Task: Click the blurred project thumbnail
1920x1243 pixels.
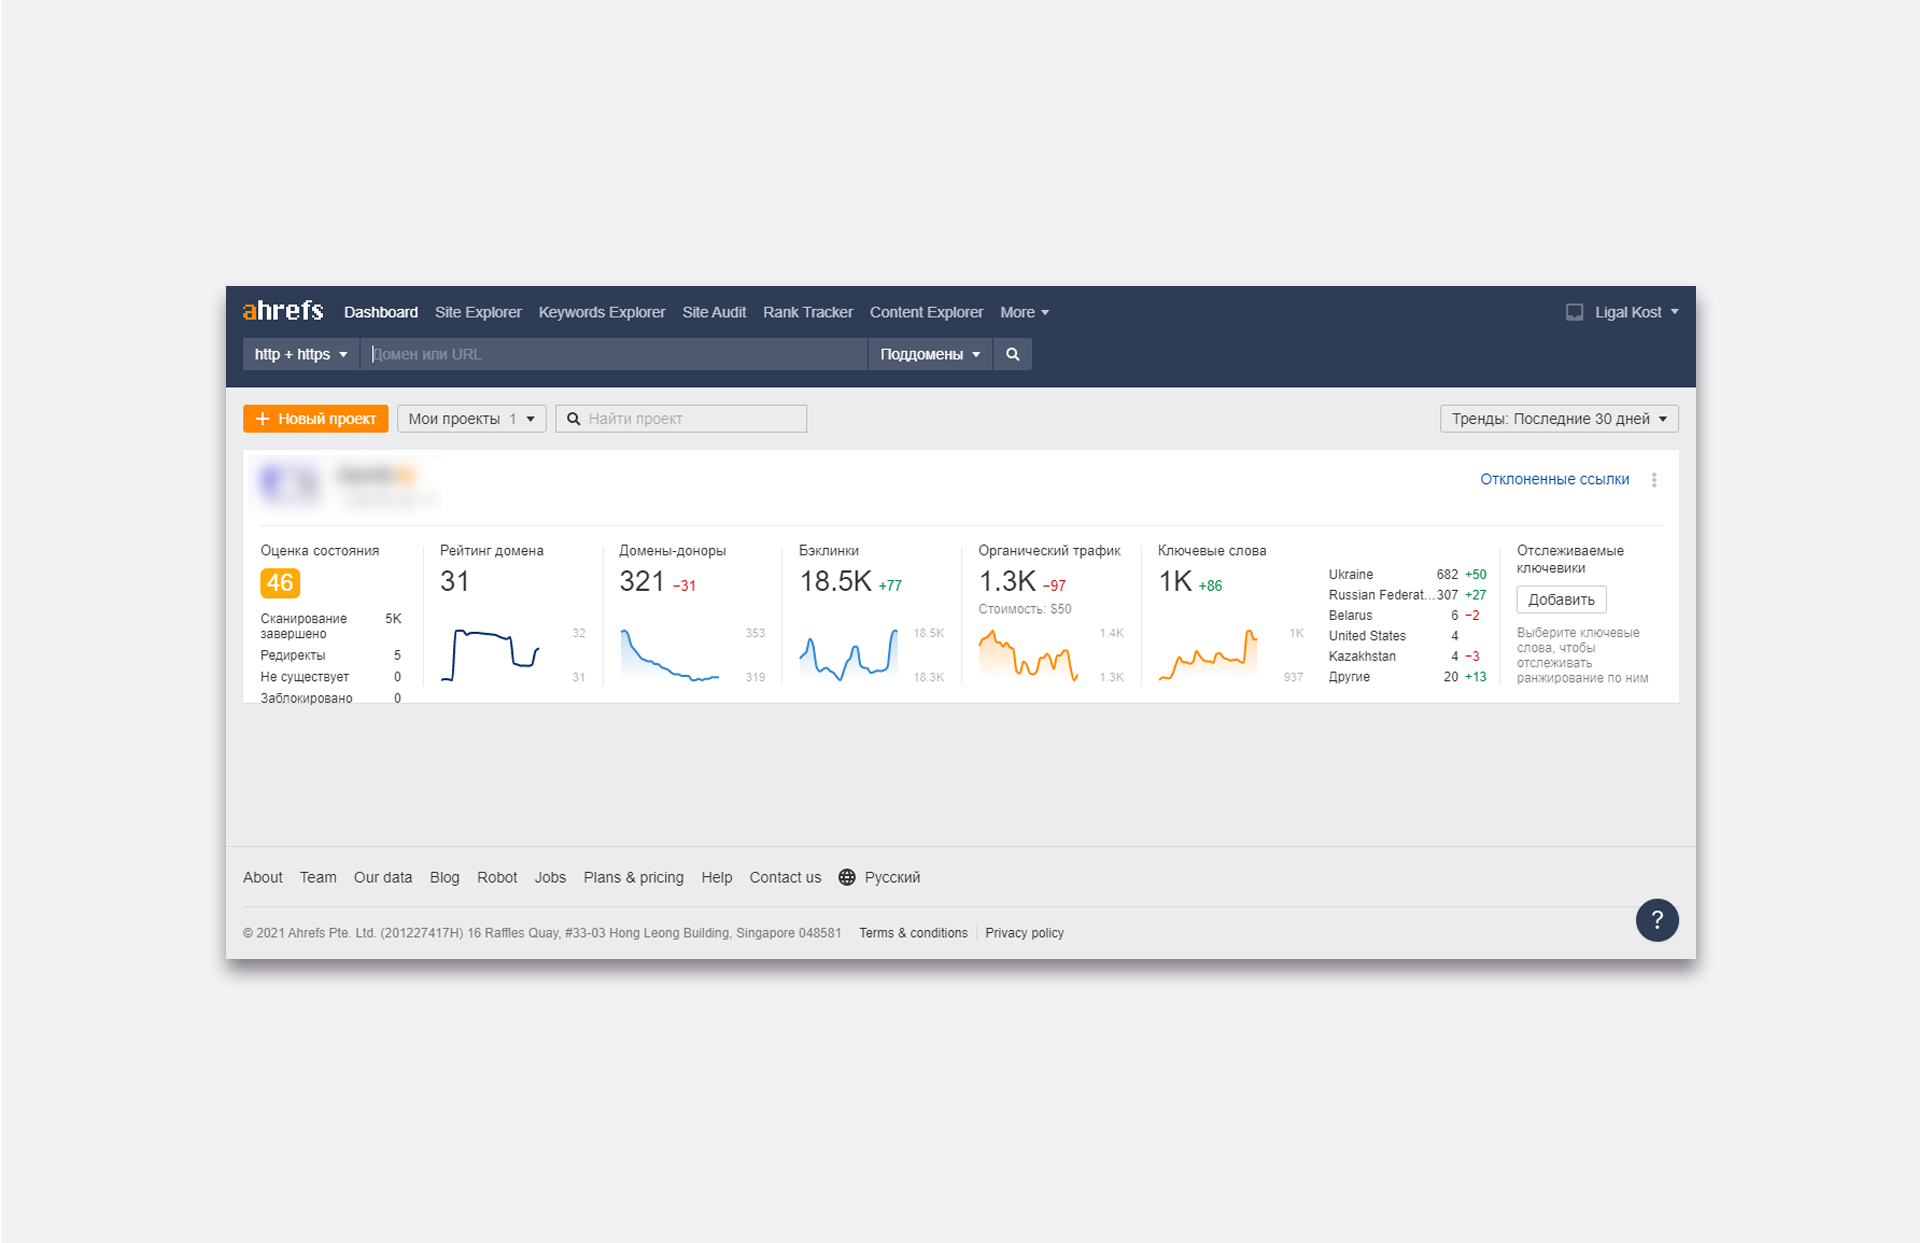Action: (x=290, y=484)
